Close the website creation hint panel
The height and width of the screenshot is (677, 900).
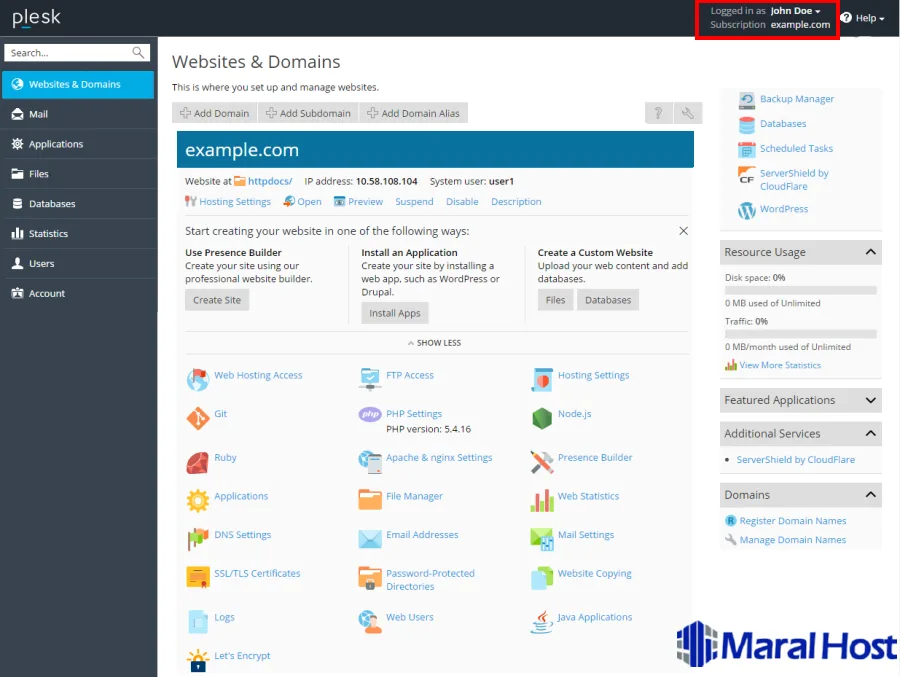tap(683, 231)
